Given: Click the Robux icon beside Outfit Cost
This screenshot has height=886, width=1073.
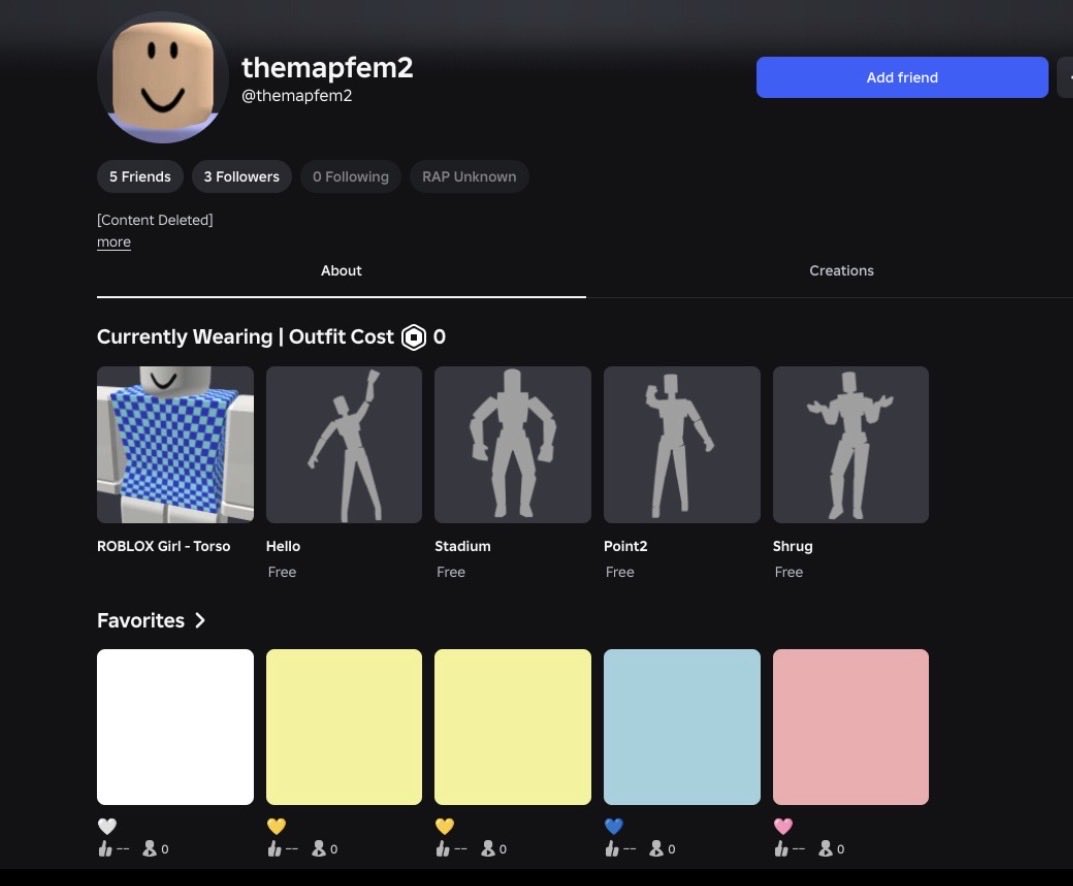Looking at the screenshot, I should (x=413, y=337).
